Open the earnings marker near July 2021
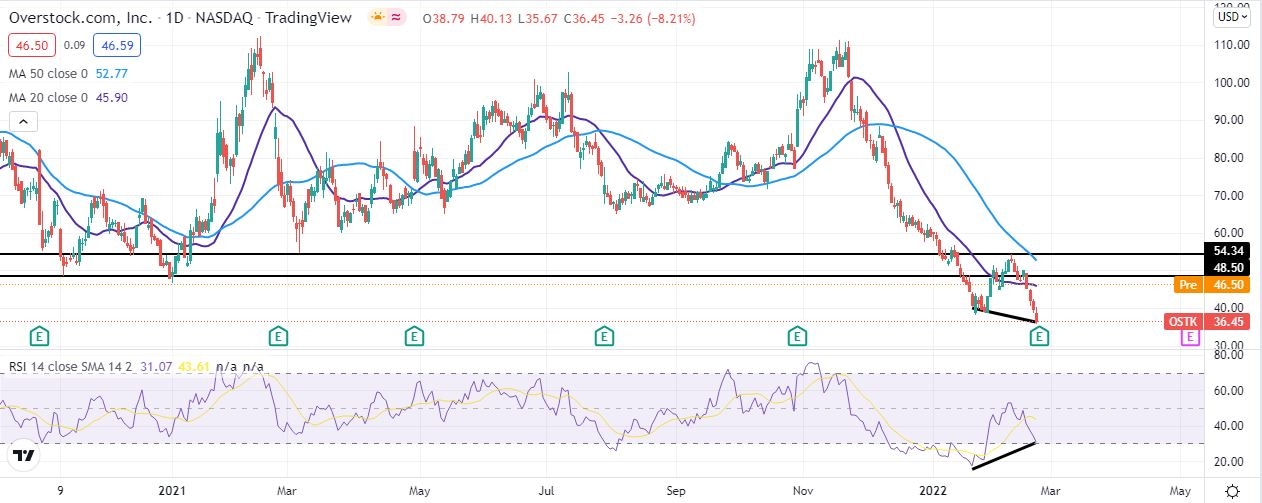 click(x=604, y=336)
